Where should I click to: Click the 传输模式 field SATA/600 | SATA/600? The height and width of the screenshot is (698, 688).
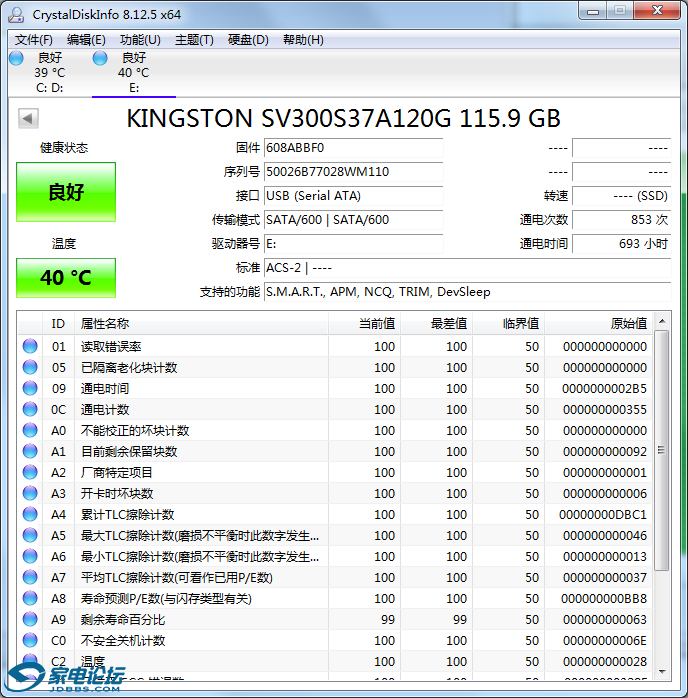(353, 220)
